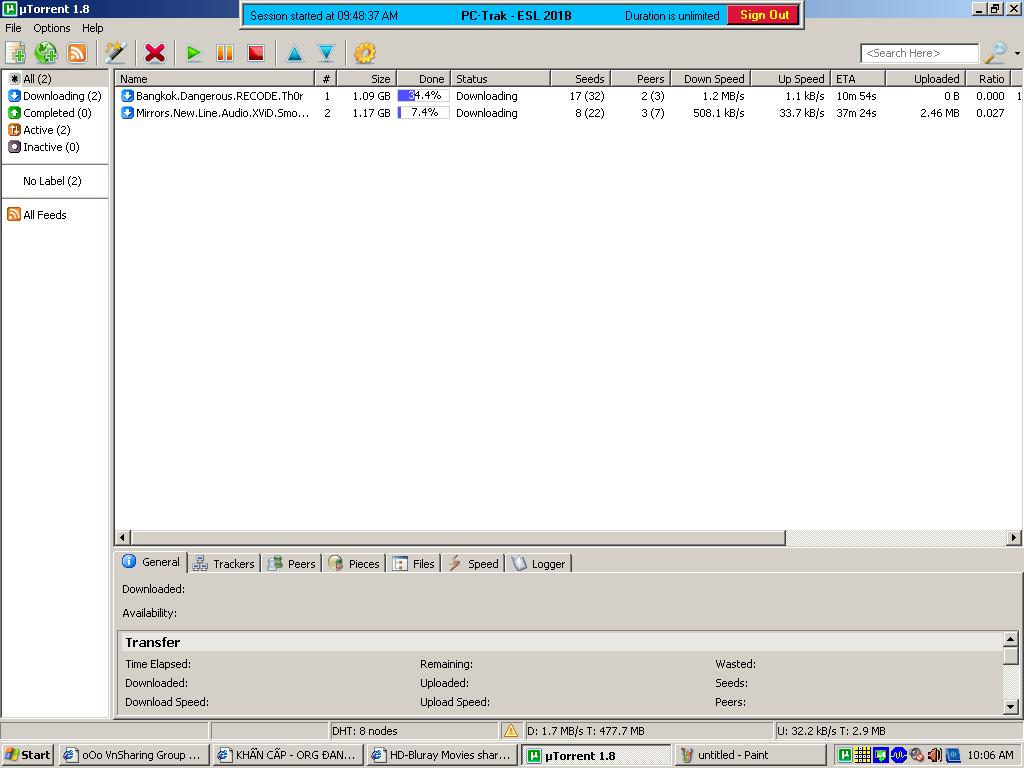
Task: Switch to untitled - Paint taskbar window
Action: click(750, 755)
